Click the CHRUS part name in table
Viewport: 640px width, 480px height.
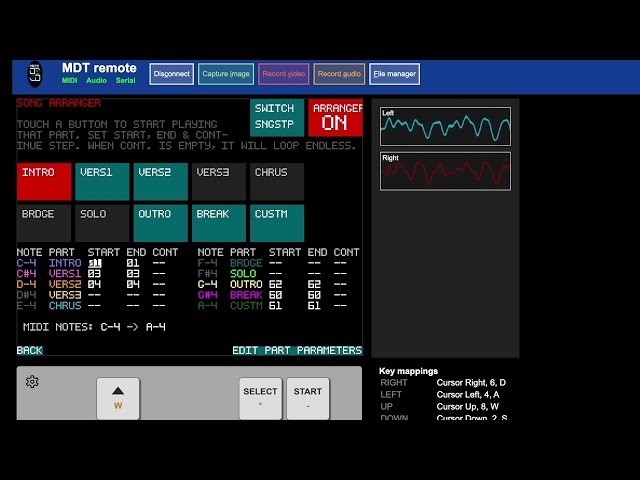pyautogui.click(x=65, y=306)
